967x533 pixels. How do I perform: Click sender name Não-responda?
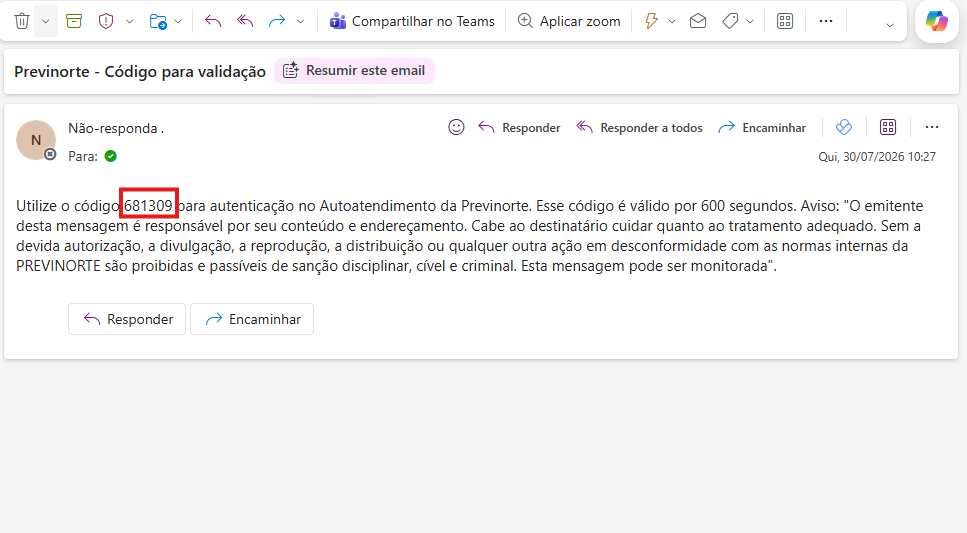point(116,128)
